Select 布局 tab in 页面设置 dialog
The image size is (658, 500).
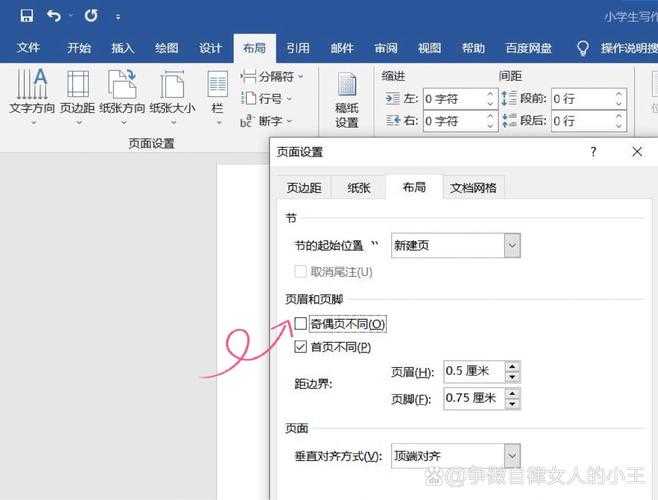(414, 187)
